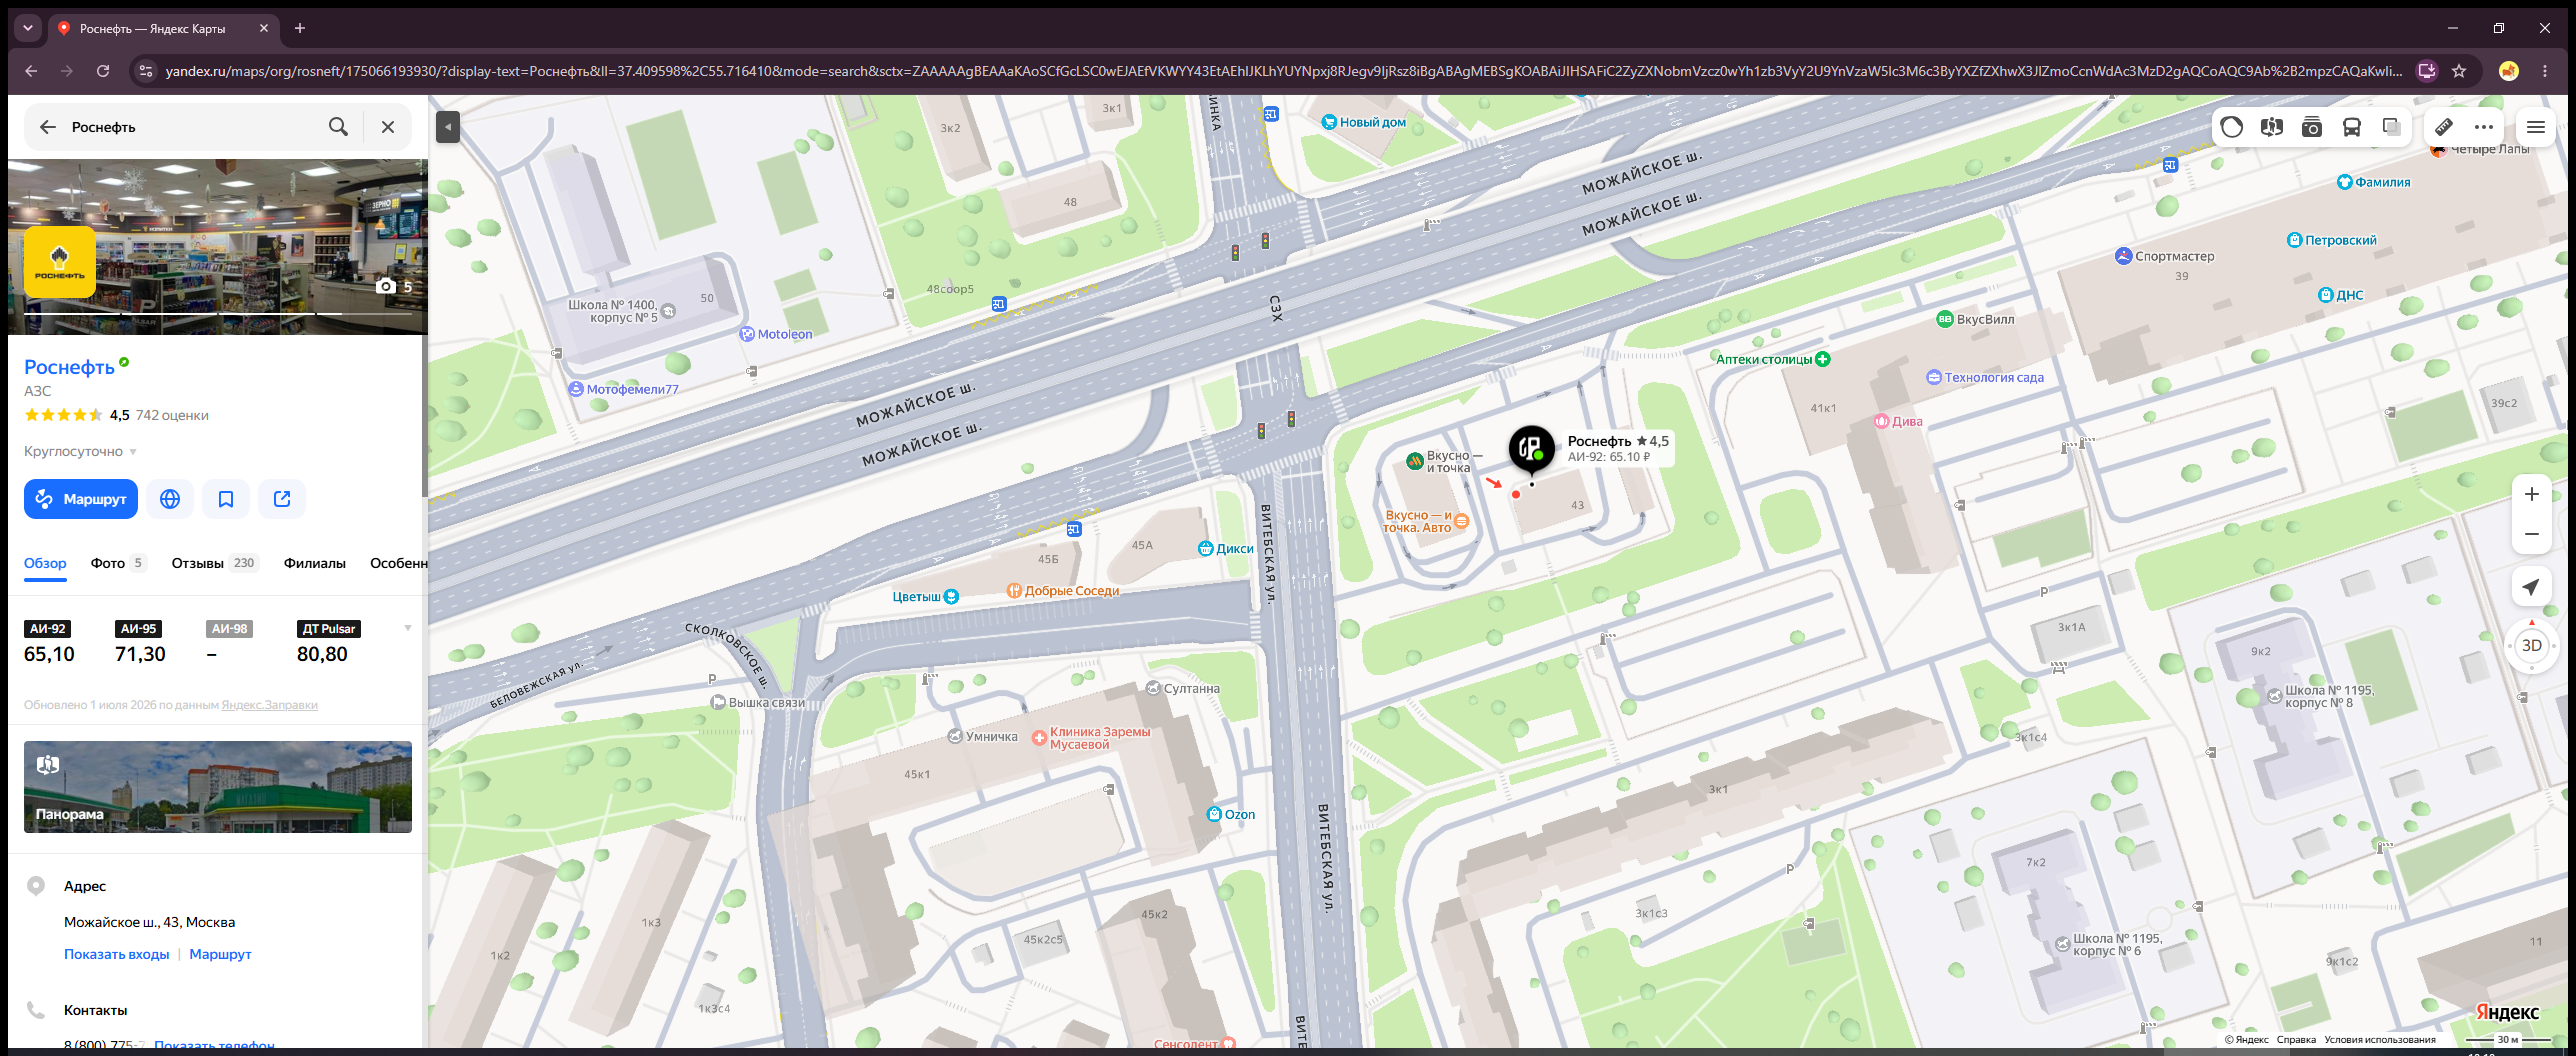Select the Роснефть map pin marker
Viewport: 2576px width, 1056px height.
(x=1531, y=448)
